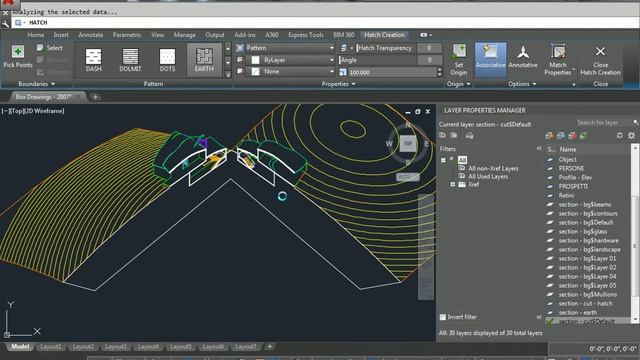Enable the Invert filter checkbox
The height and width of the screenshot is (360, 640).
[443, 317]
